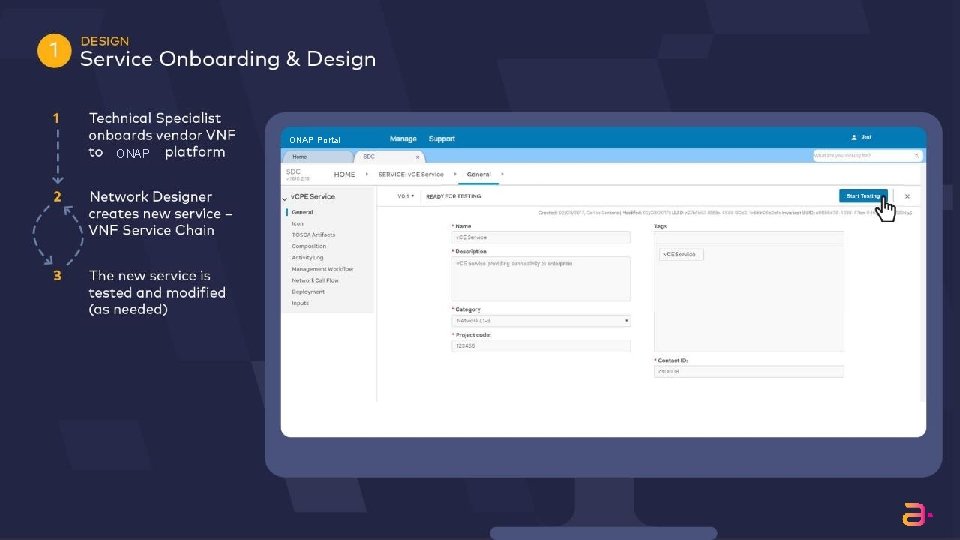Expand the arrow after HOME breadcrumb

[x=367, y=174]
